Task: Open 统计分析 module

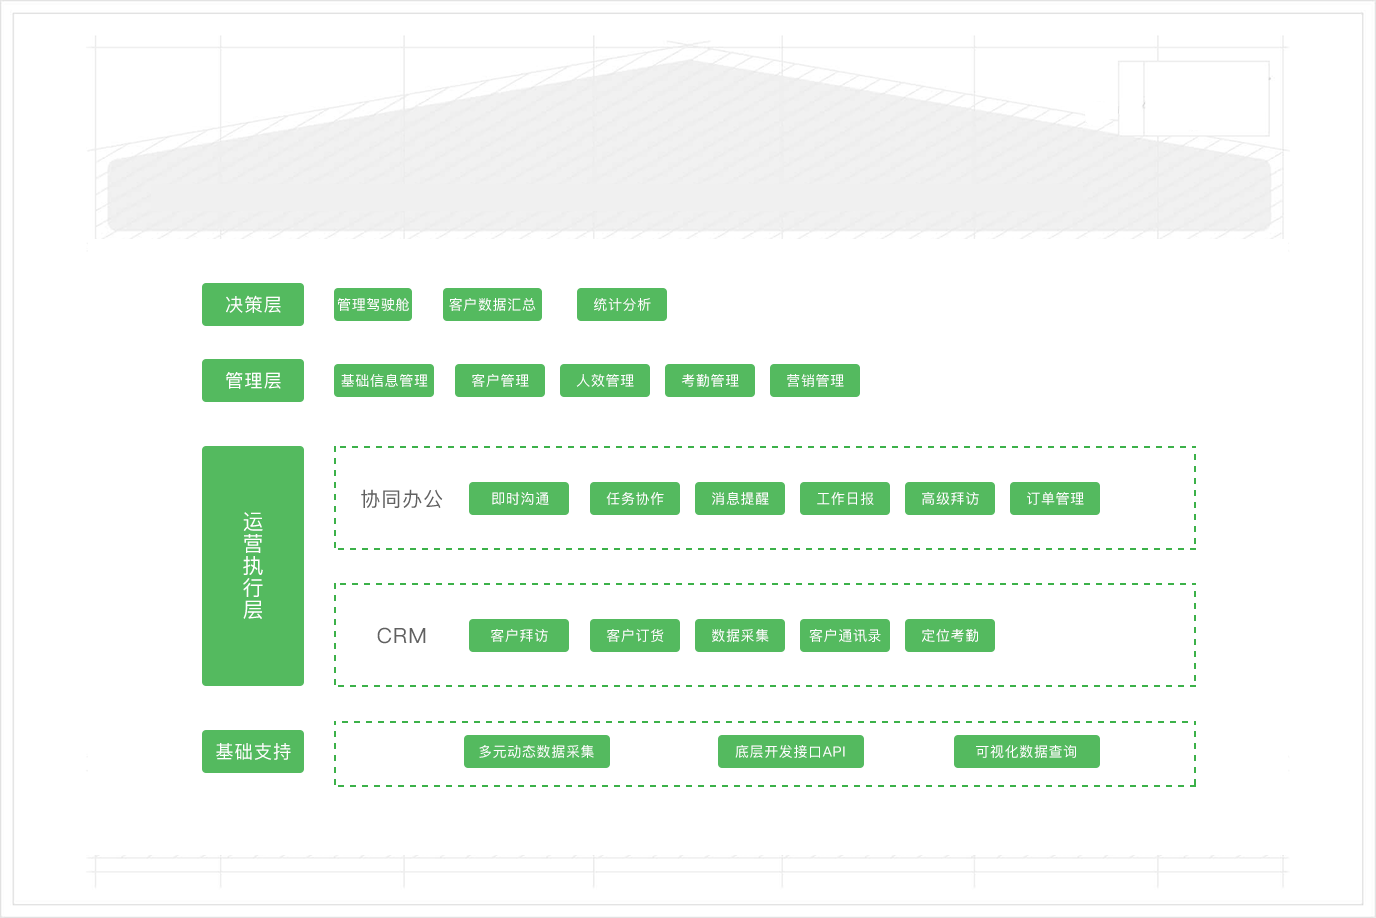Action: [x=621, y=305]
